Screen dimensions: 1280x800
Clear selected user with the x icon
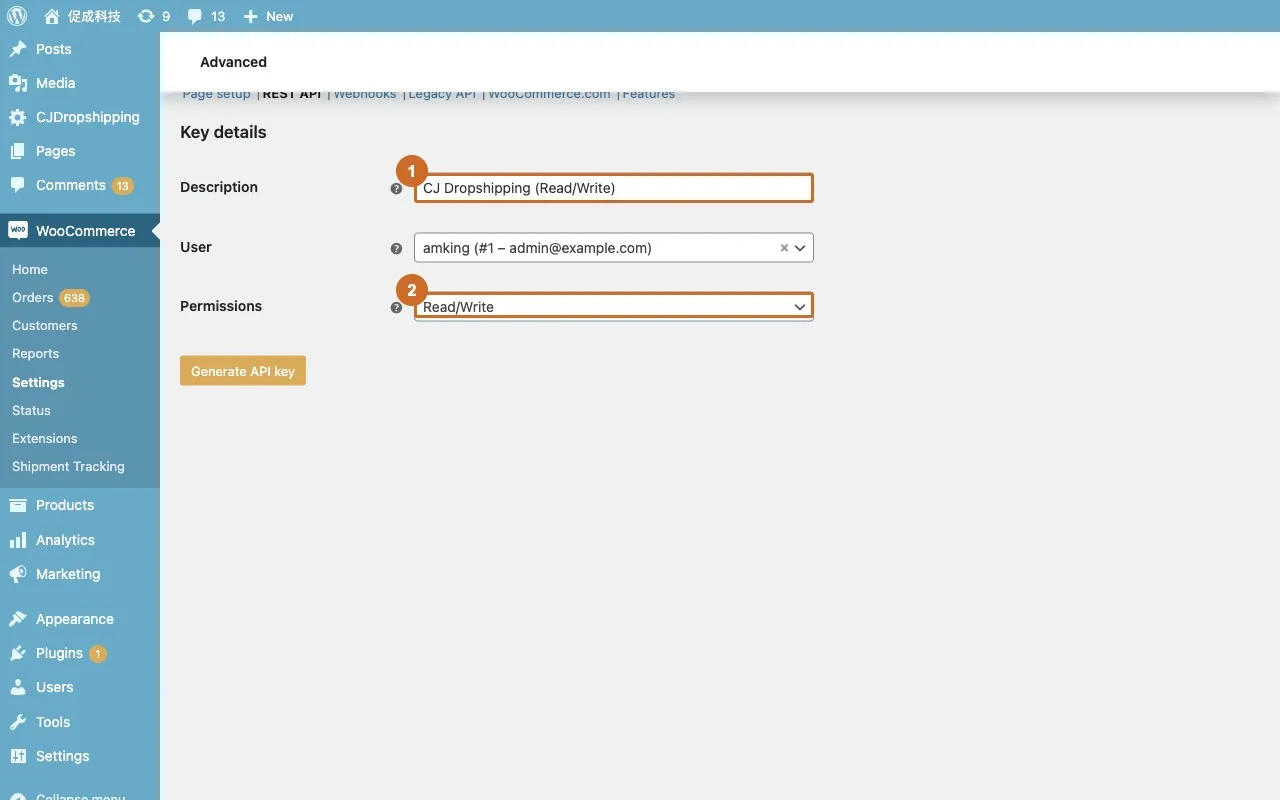coord(784,248)
